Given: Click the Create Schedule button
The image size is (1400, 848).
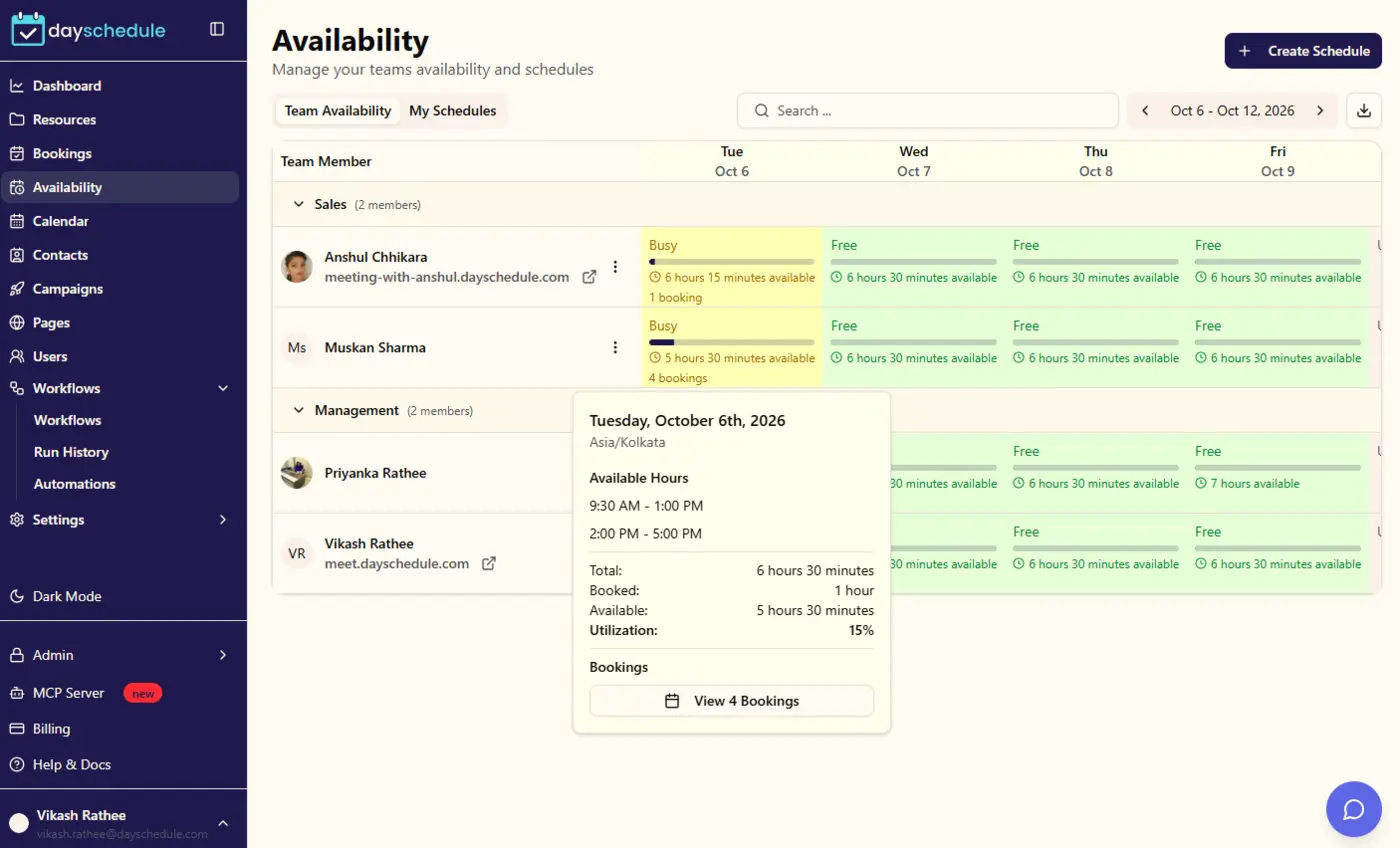Looking at the screenshot, I should pos(1303,51).
